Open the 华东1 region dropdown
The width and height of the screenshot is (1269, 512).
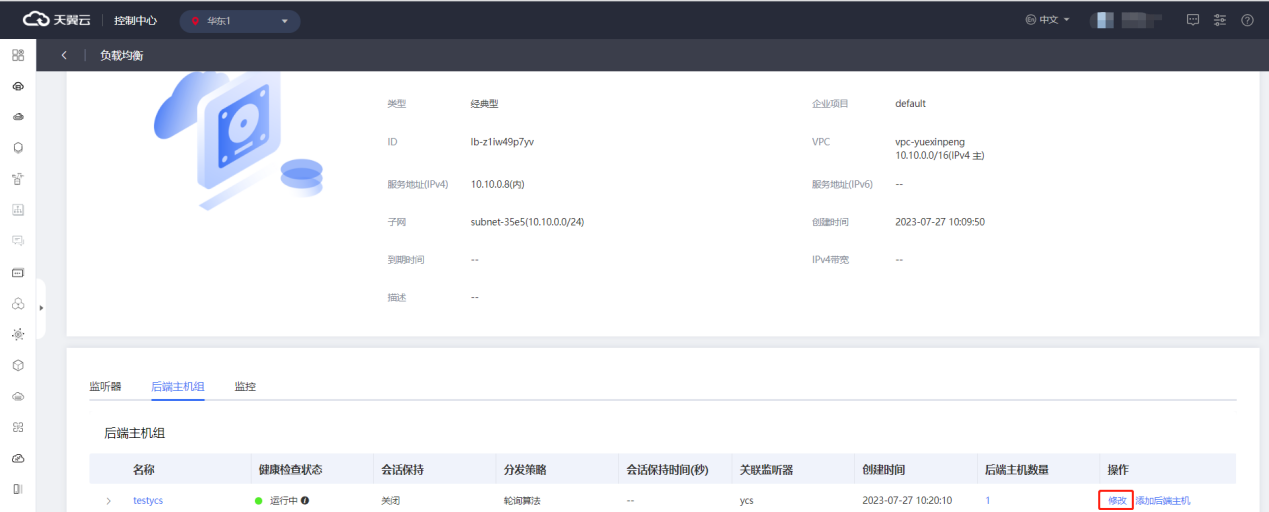click(x=239, y=21)
